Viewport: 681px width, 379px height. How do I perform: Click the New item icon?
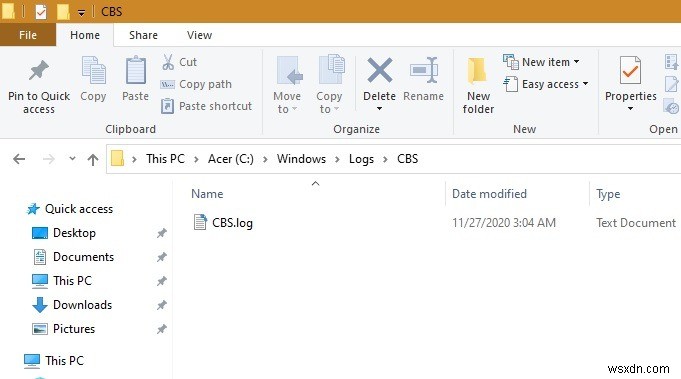coord(511,62)
